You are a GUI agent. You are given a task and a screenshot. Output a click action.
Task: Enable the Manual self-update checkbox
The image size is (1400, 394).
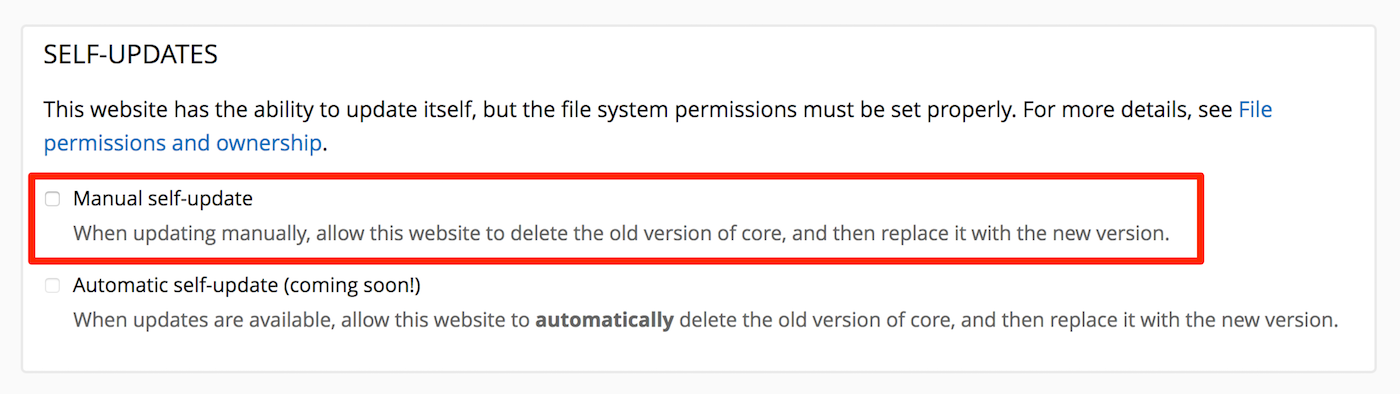[52, 199]
